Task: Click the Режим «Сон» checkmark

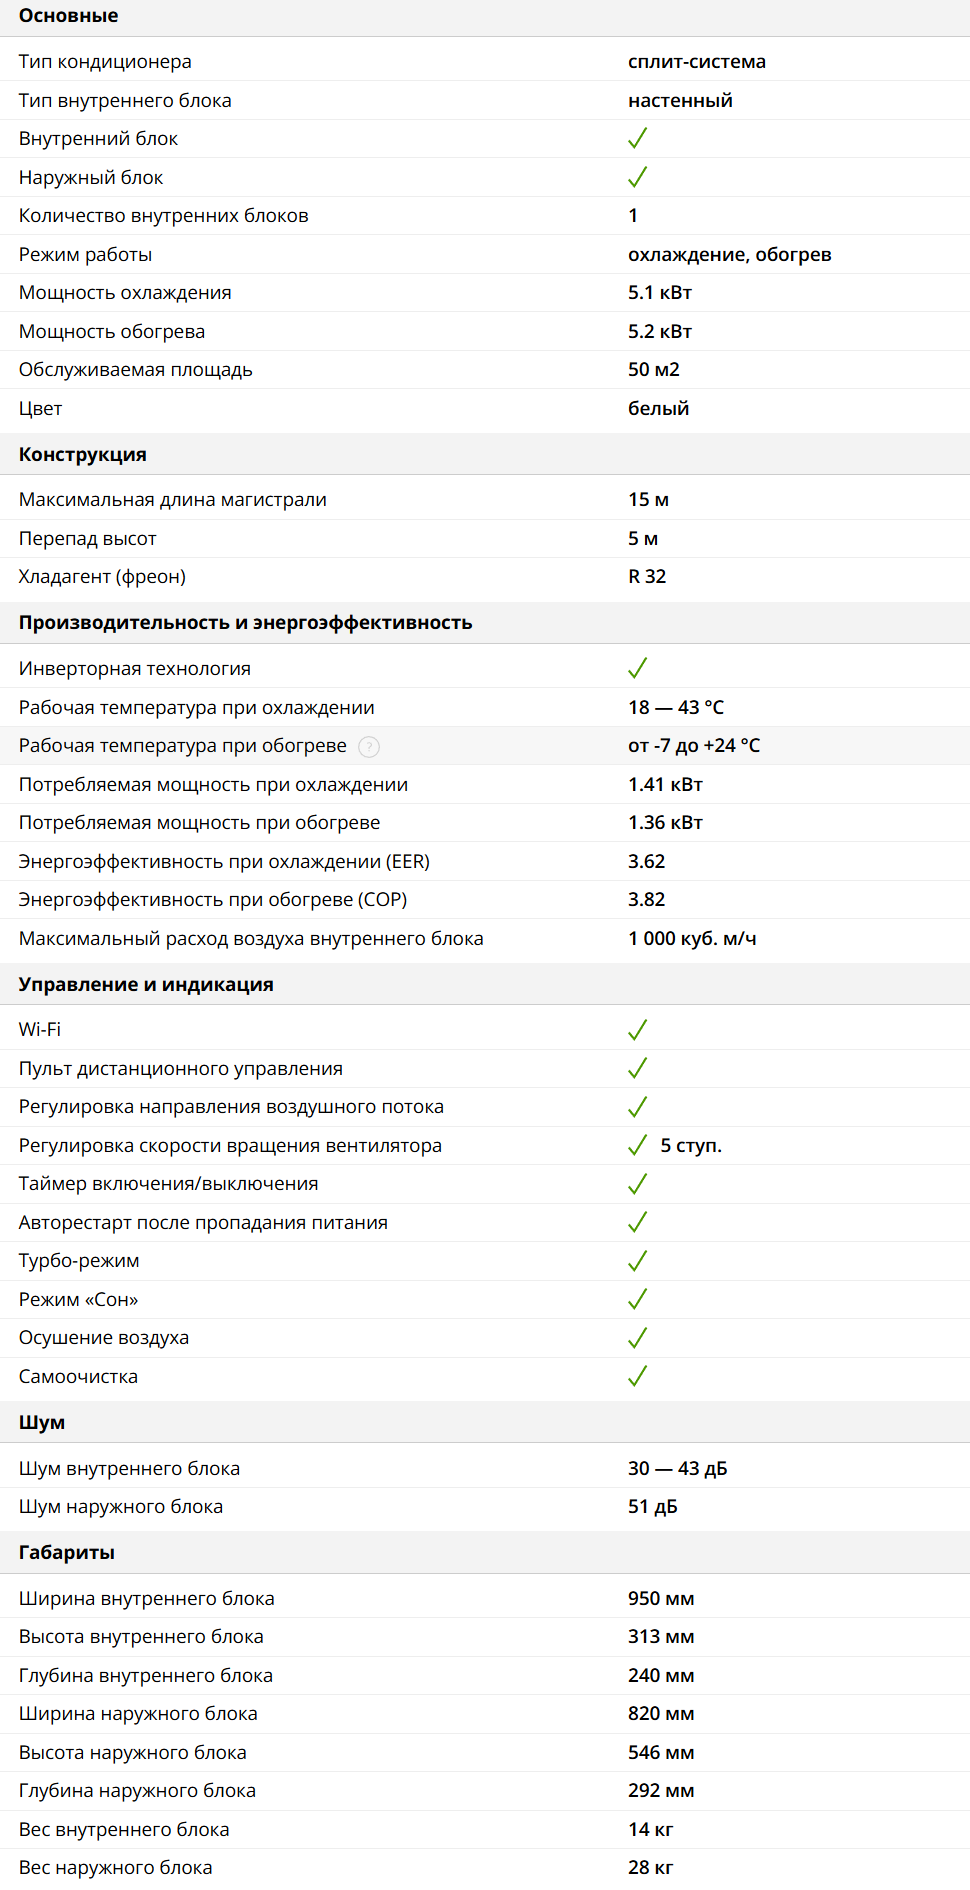Action: click(x=637, y=1300)
